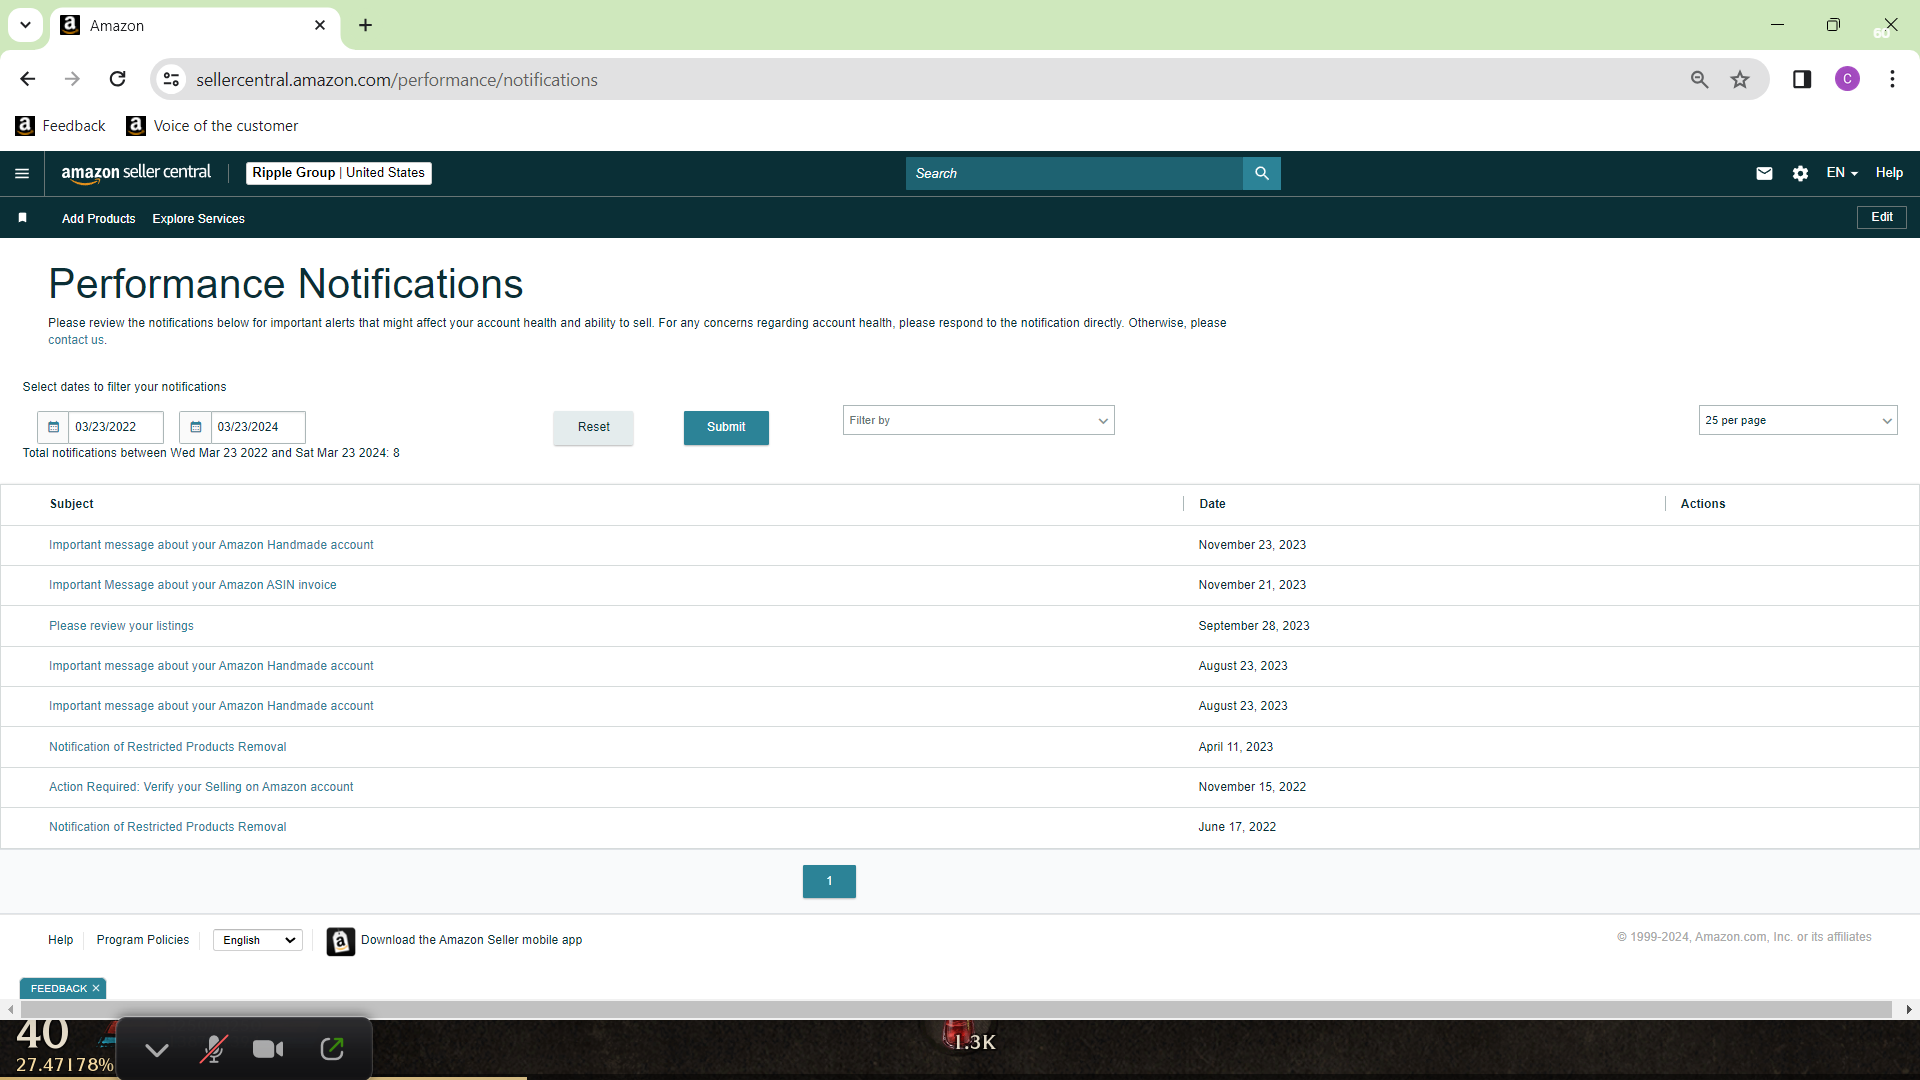
Task: Open the Seller Central hamburger menu
Action: click(22, 174)
